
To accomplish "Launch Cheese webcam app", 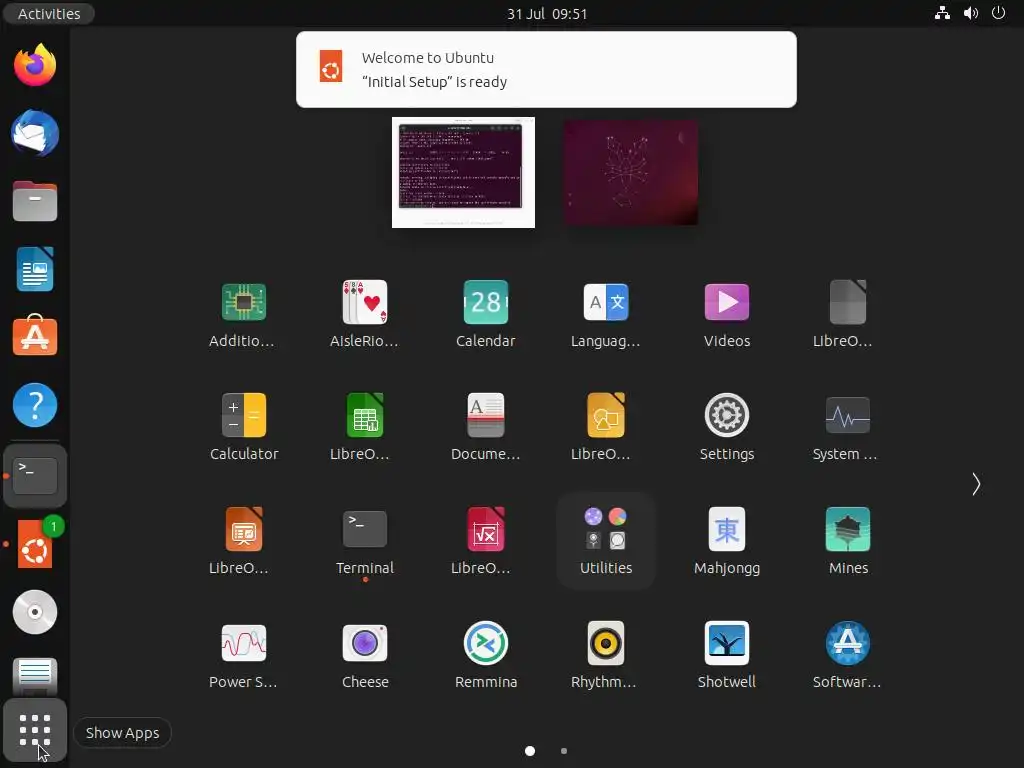I will point(364,643).
